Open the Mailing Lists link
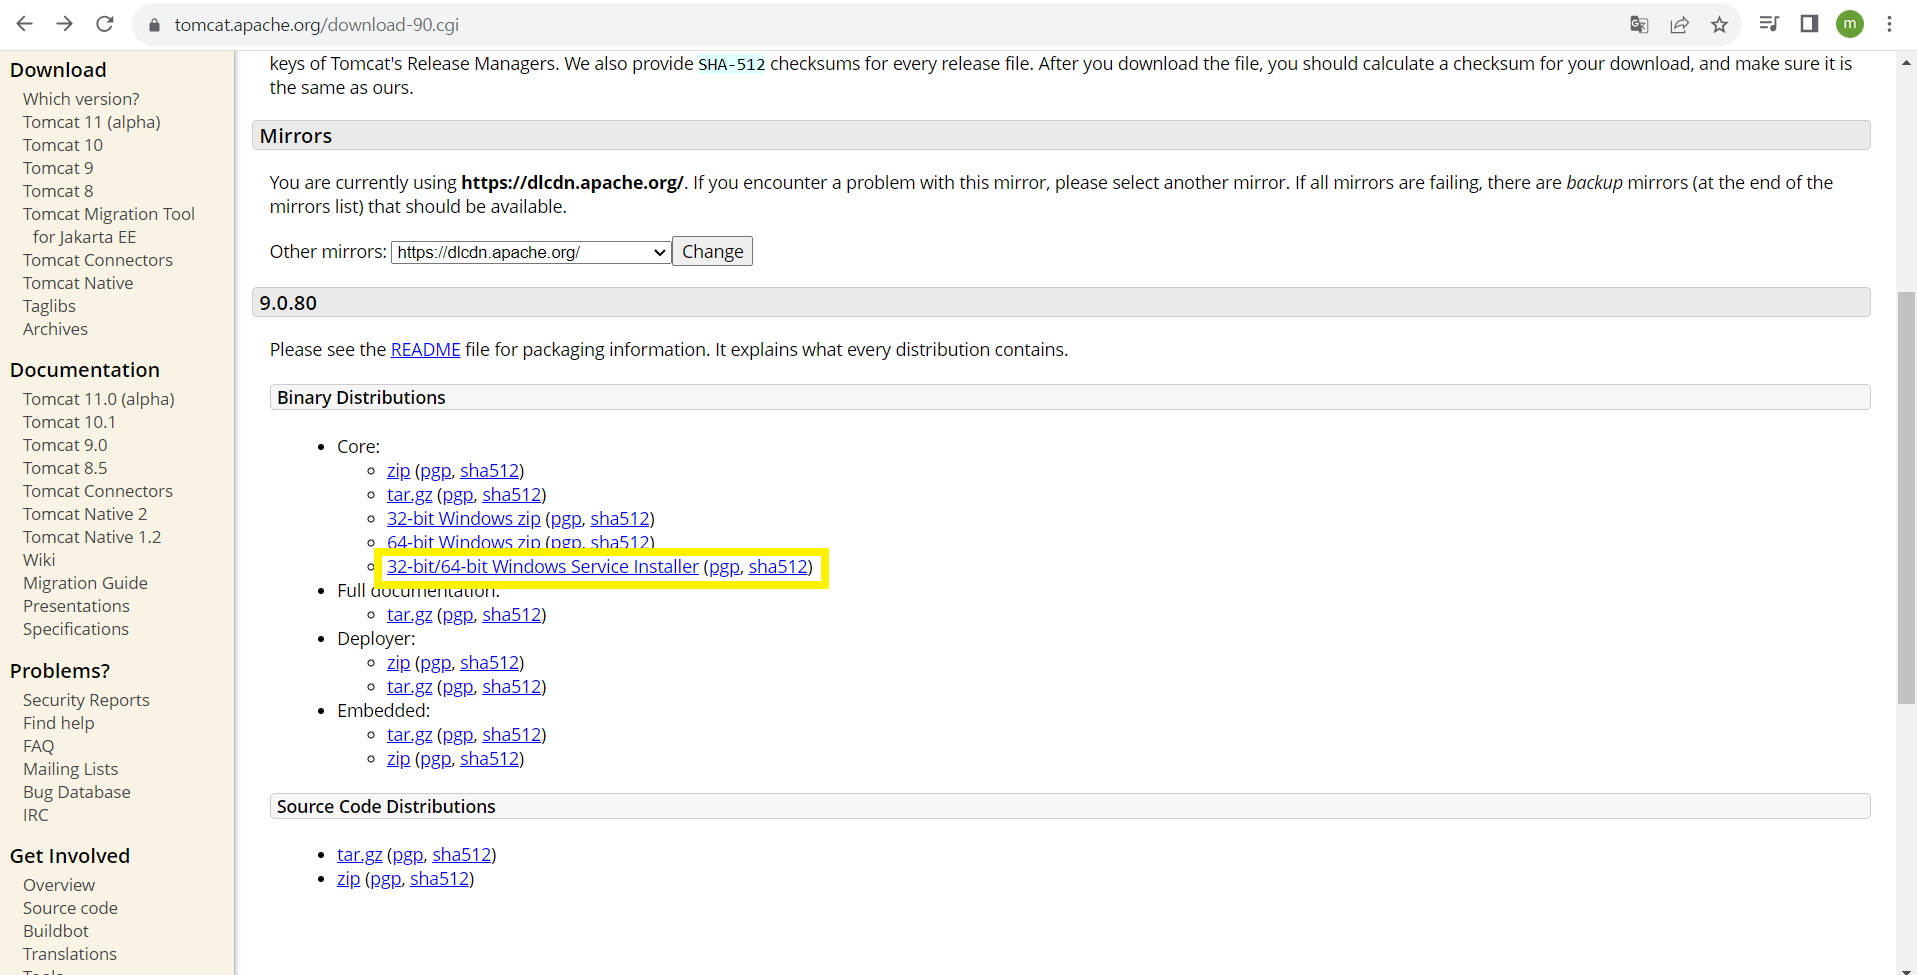The width and height of the screenshot is (1917, 975). click(70, 769)
